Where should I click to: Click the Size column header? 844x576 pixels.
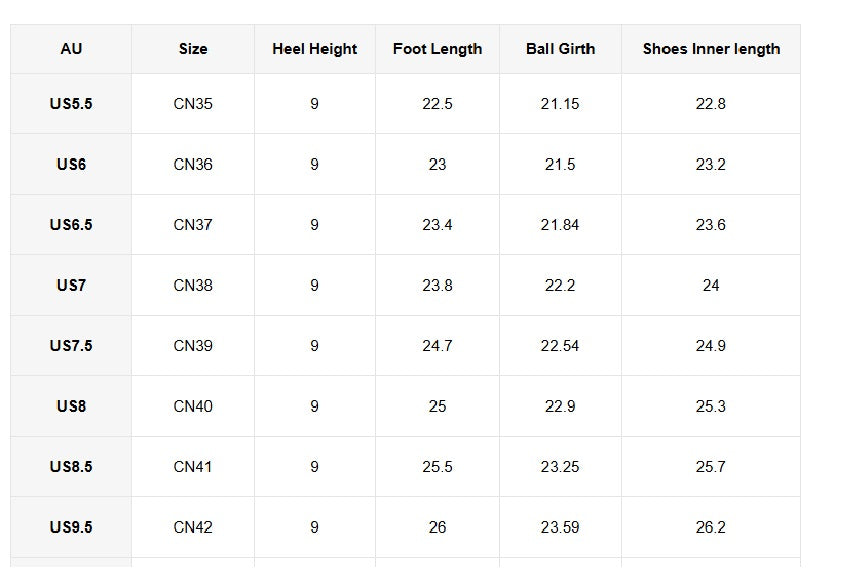193,49
